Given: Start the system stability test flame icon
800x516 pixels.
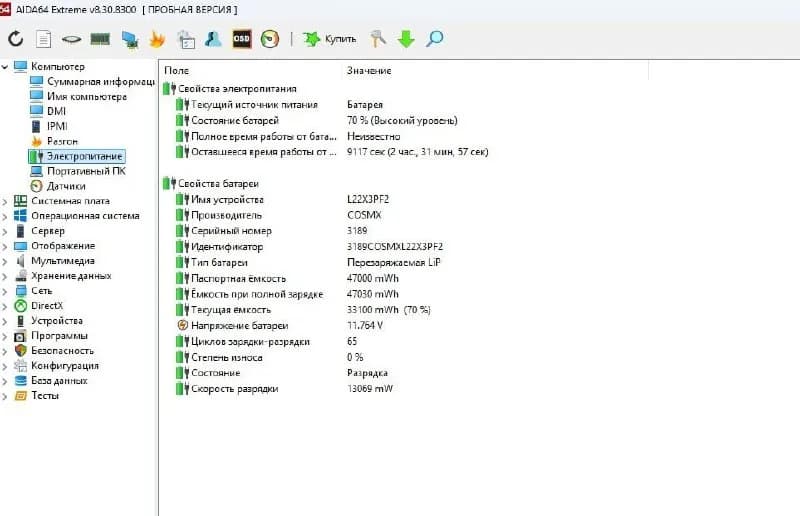Looking at the screenshot, I should (x=157, y=39).
